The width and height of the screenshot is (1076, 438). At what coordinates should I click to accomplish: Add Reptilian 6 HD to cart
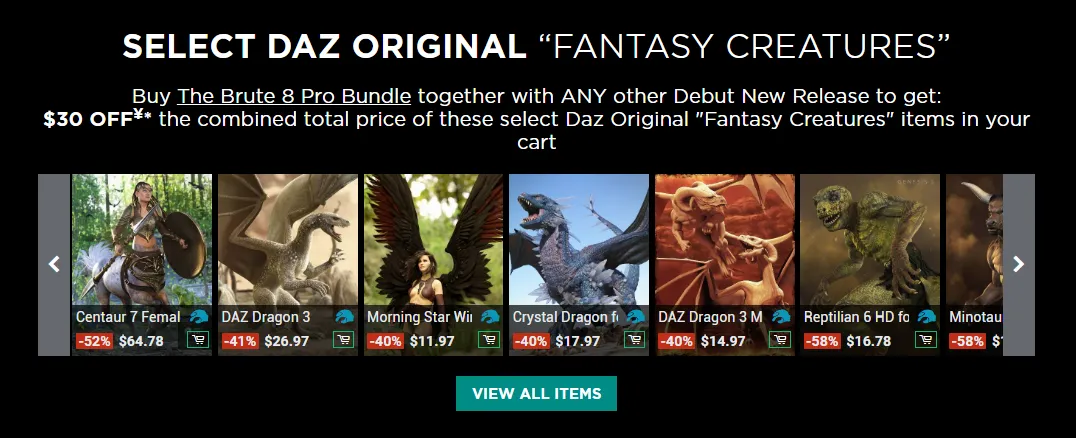click(x=925, y=340)
